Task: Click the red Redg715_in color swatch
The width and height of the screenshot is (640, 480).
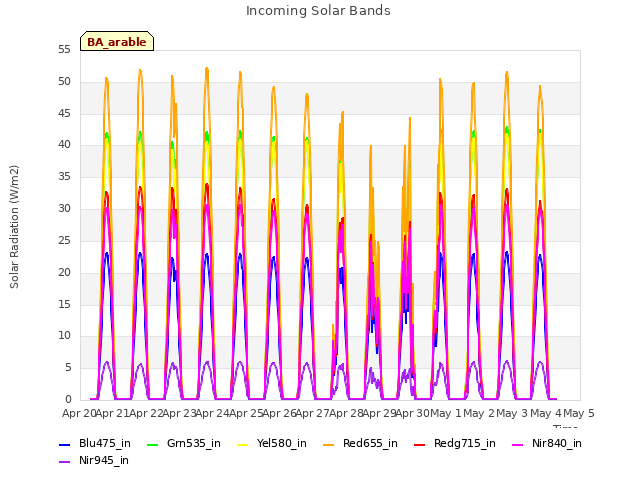Action: pyautogui.click(x=420, y=444)
